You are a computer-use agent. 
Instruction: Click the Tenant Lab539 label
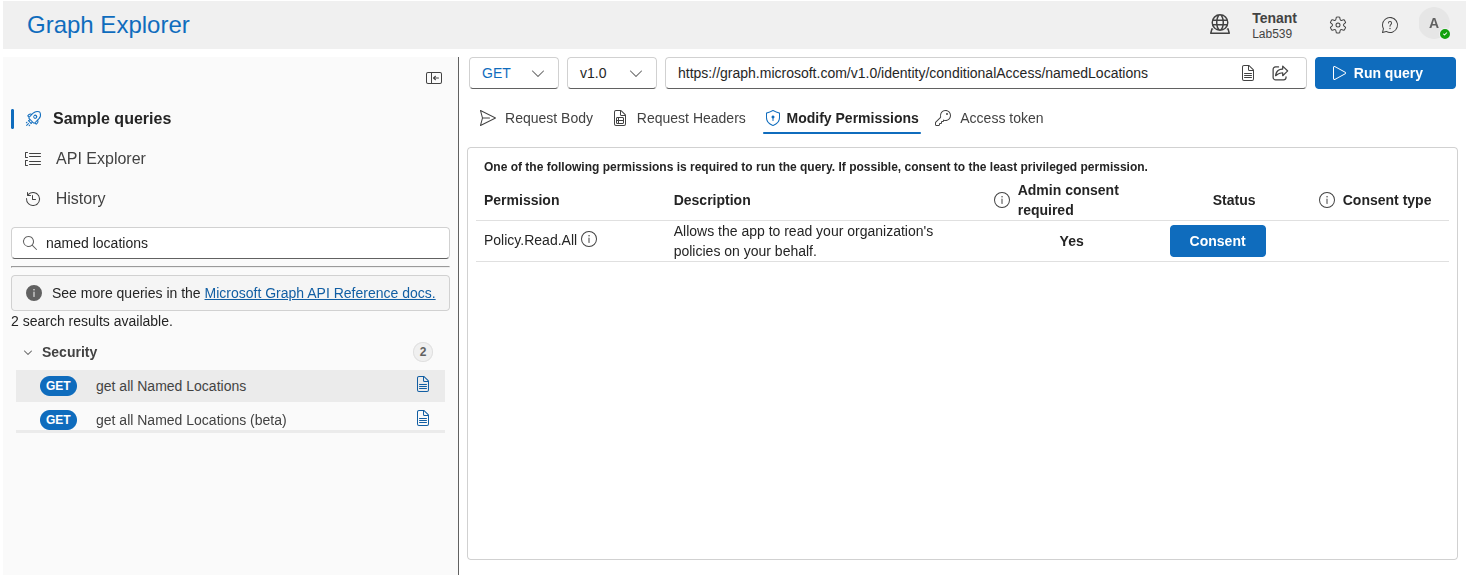point(1274,25)
